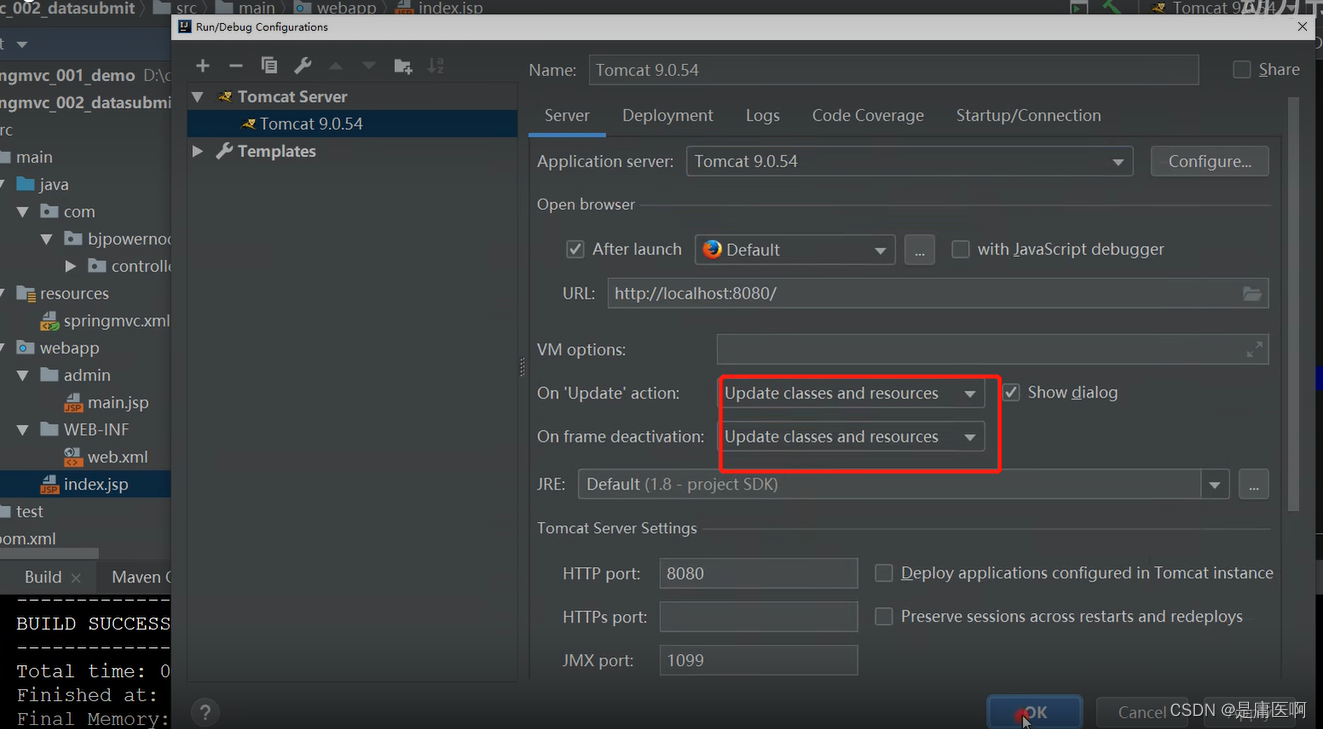Click the main.jsp file icon in project tree
1323x729 pixels.
pos(74,403)
